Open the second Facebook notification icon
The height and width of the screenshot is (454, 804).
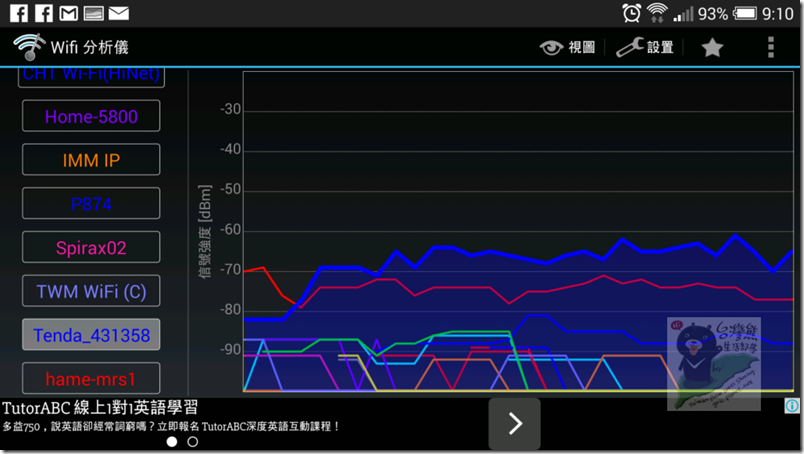pos(44,13)
